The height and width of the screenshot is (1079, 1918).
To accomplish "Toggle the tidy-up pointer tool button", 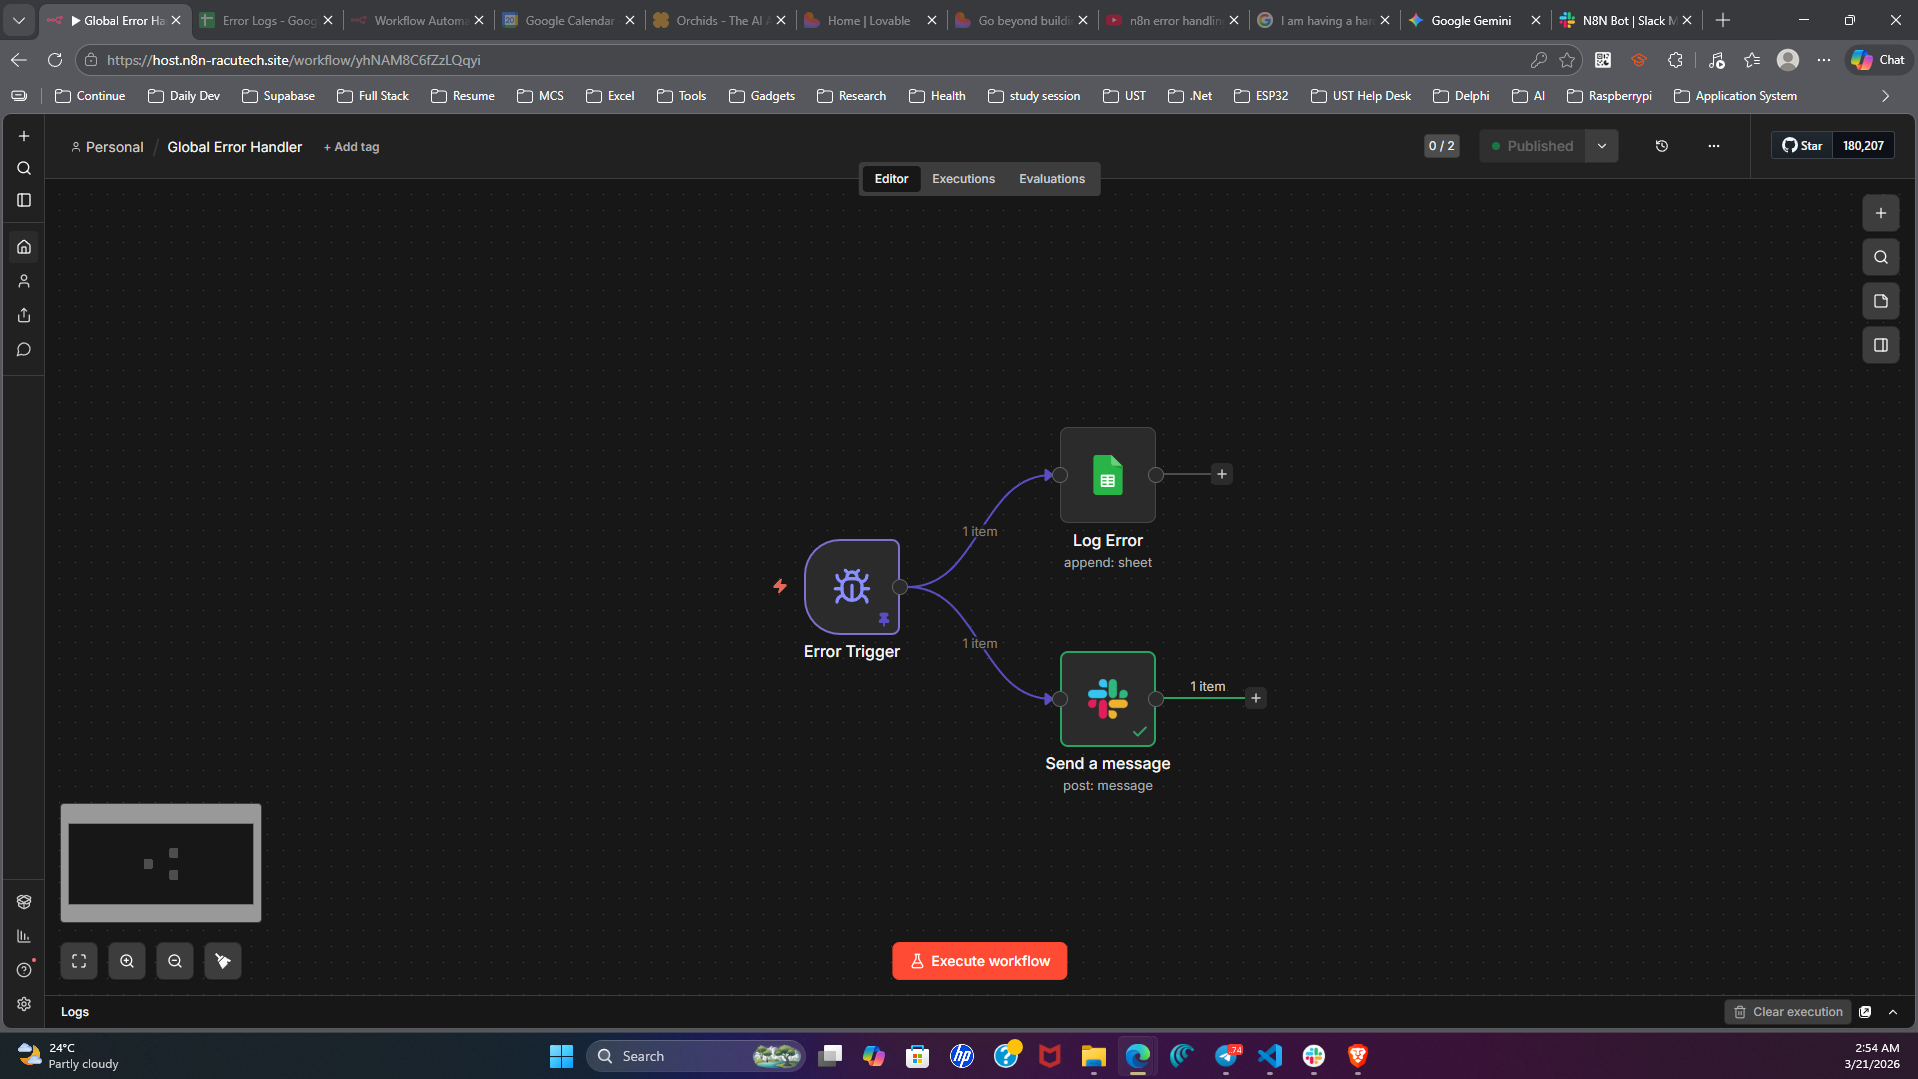I will [x=223, y=961].
